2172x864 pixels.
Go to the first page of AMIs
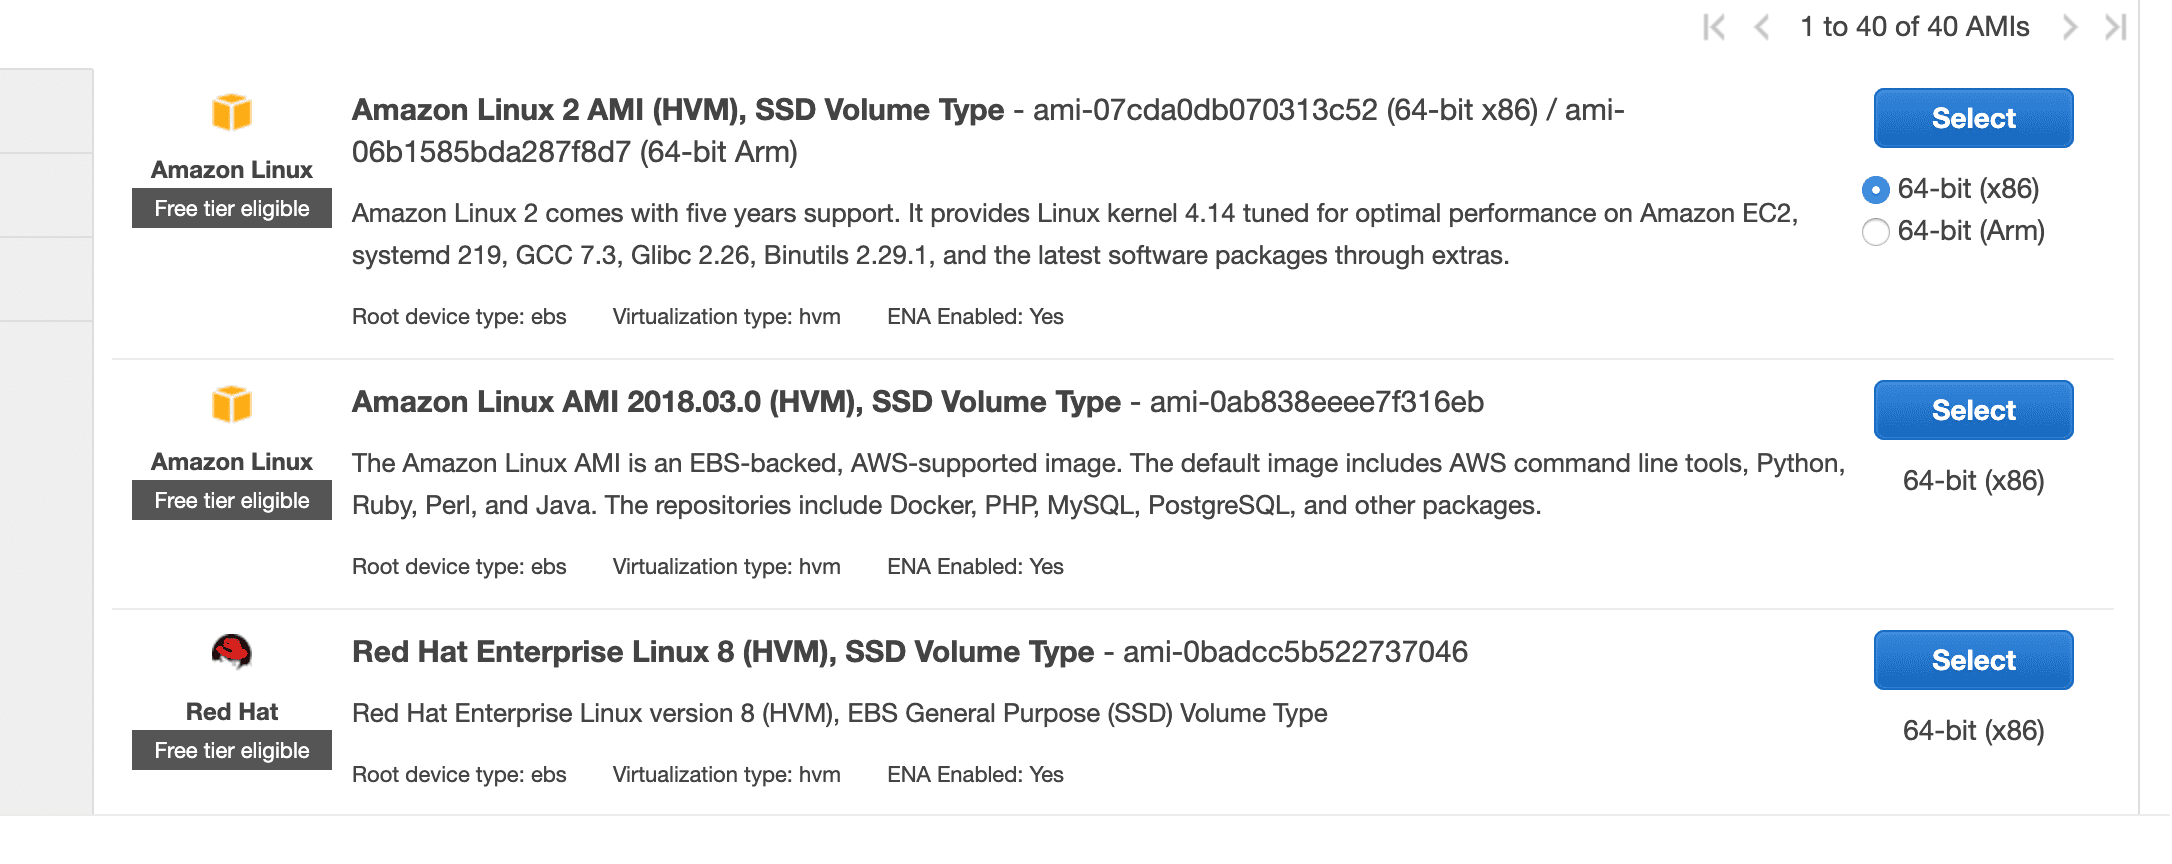click(1714, 27)
